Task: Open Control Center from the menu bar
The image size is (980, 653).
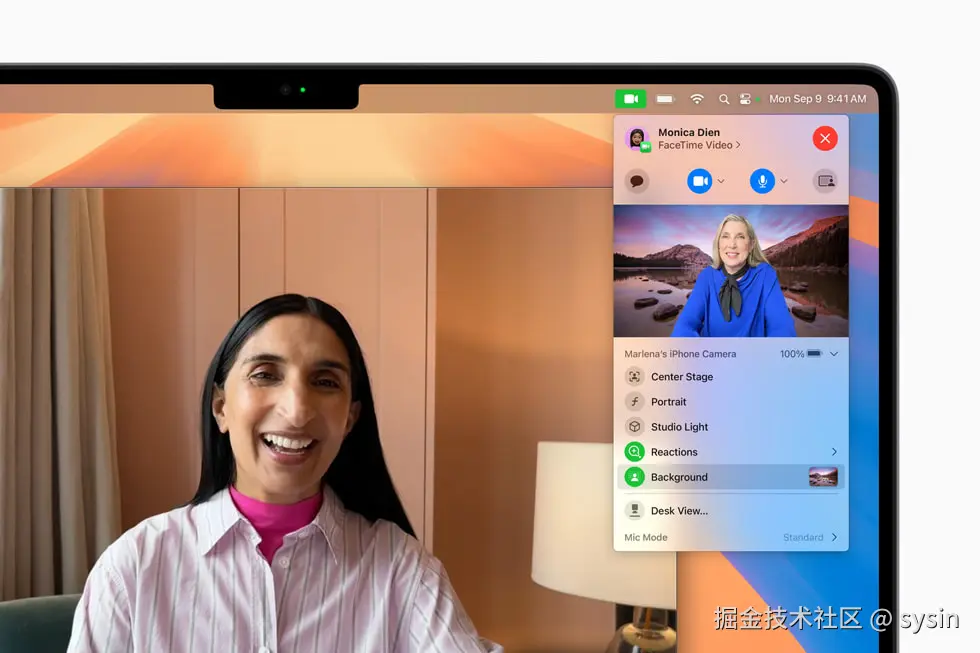Action: pyautogui.click(x=746, y=98)
